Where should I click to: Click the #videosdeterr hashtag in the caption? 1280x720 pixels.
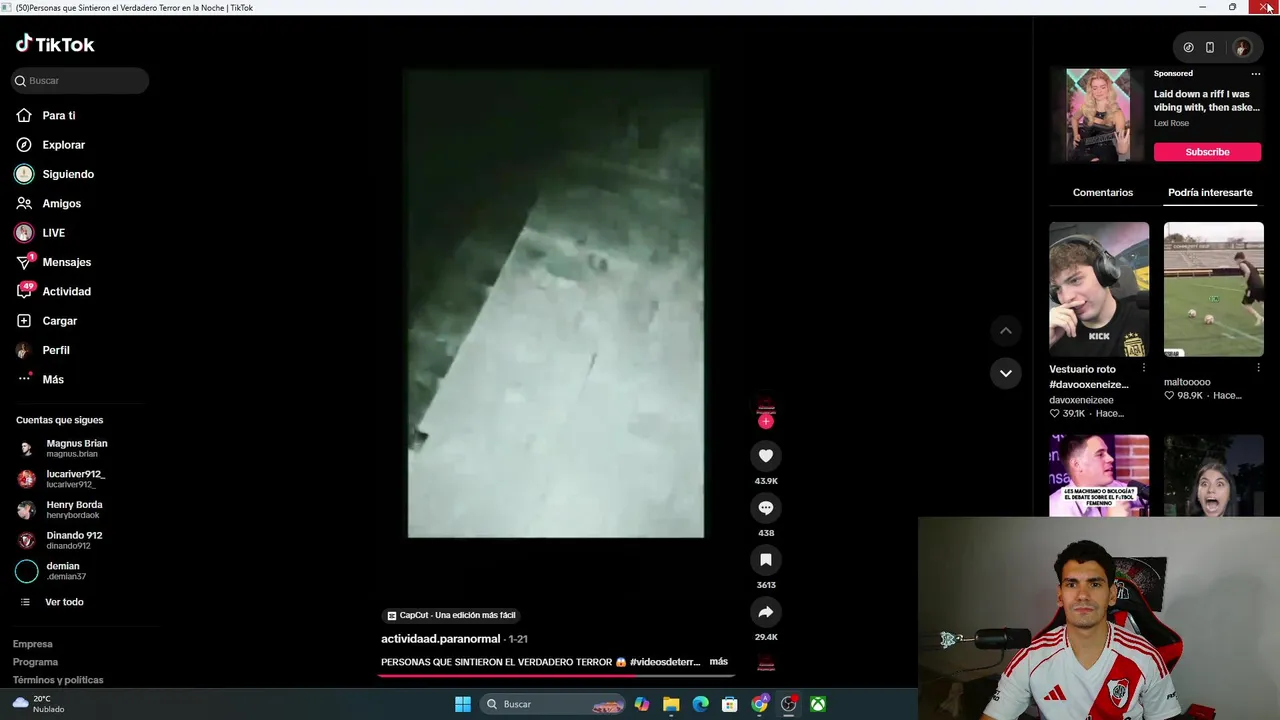tap(665, 662)
